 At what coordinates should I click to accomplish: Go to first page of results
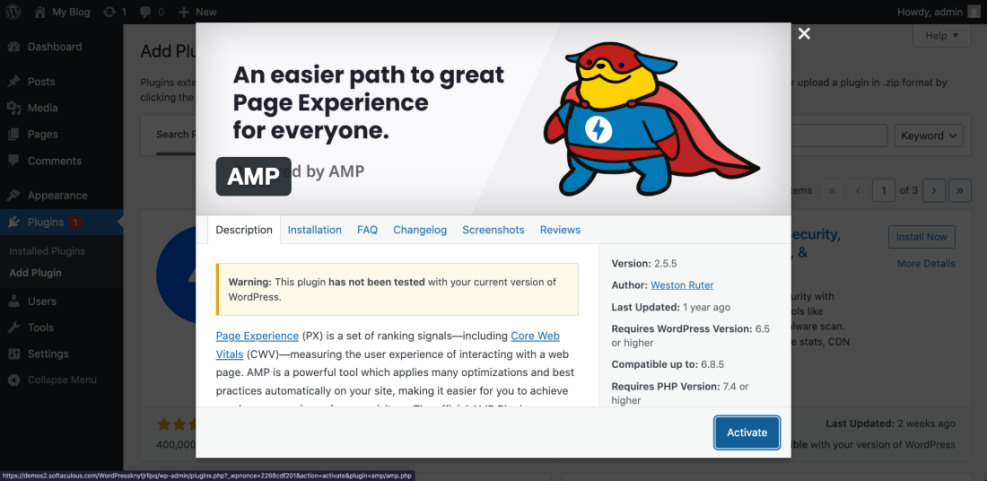click(832, 190)
